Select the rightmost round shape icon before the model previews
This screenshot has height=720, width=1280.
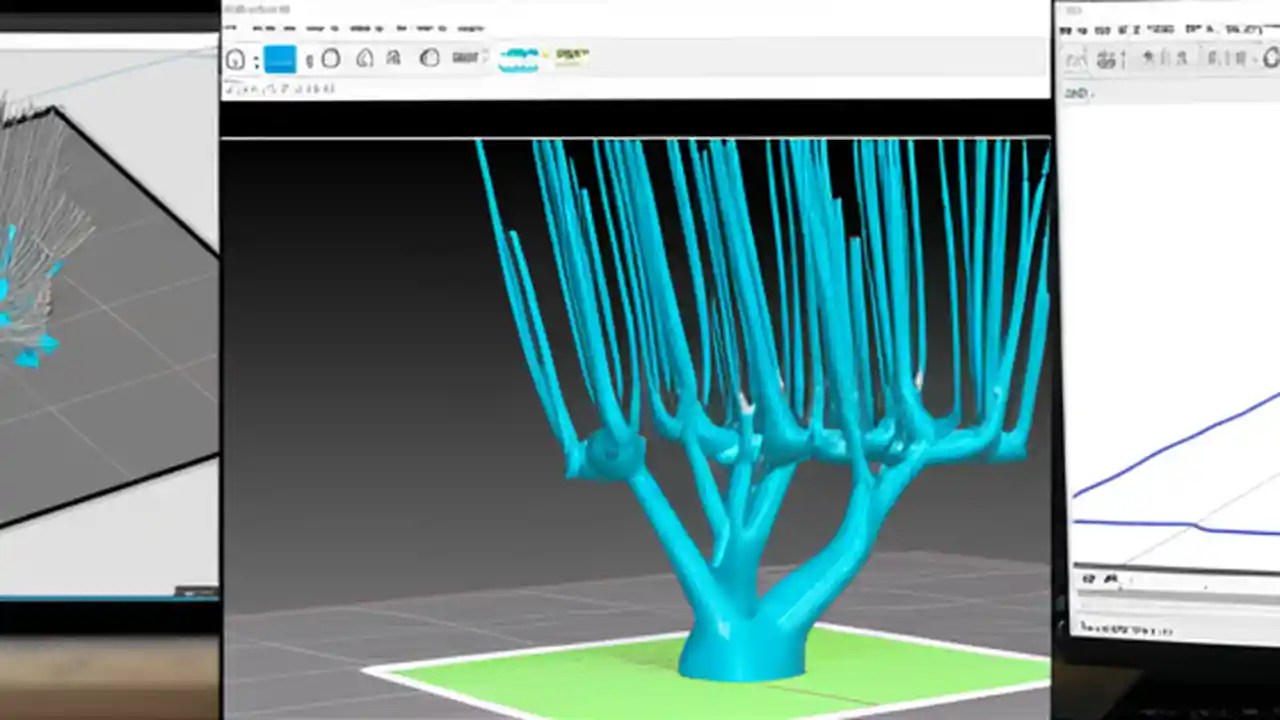428,58
